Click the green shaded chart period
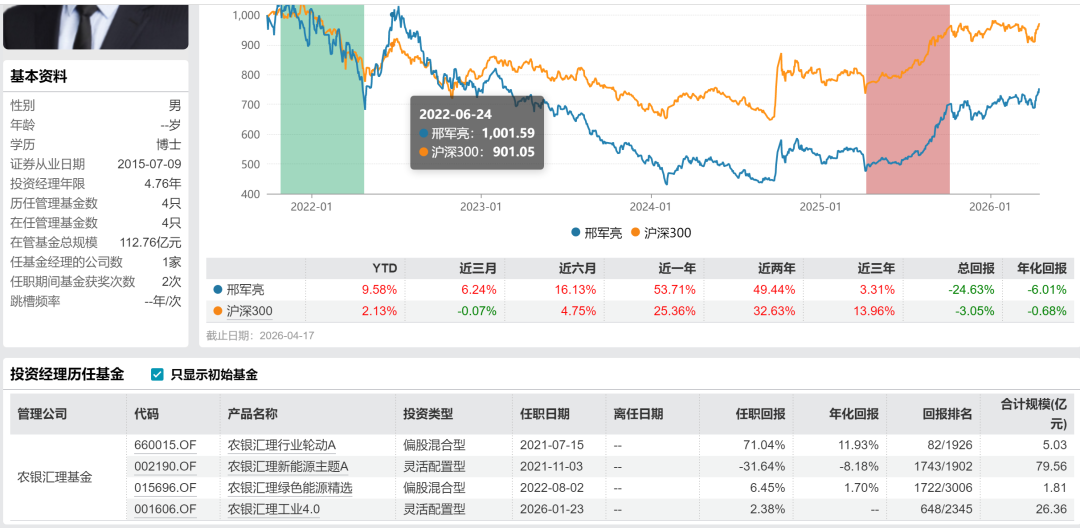 pos(322,100)
